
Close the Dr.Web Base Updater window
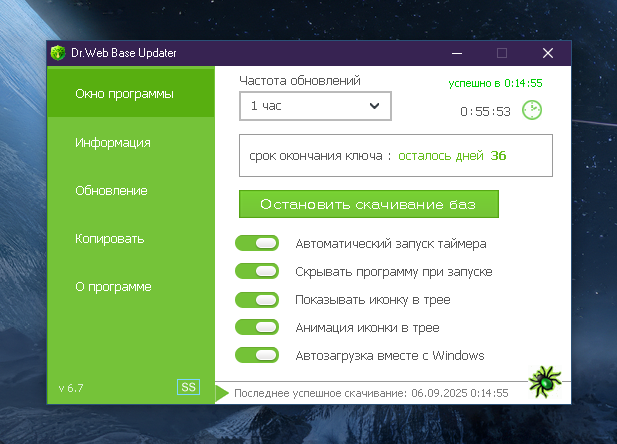coord(548,53)
